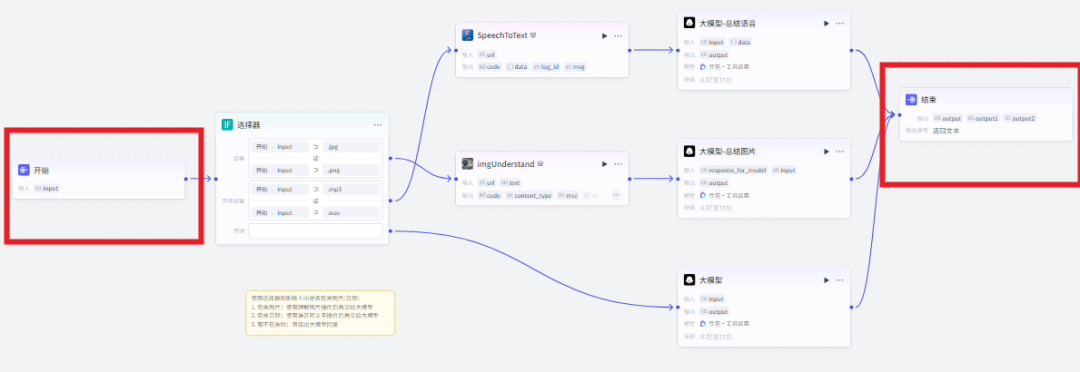Click the bottom 大模型 node icon
Screen dimensions: 1080x372
(689, 280)
